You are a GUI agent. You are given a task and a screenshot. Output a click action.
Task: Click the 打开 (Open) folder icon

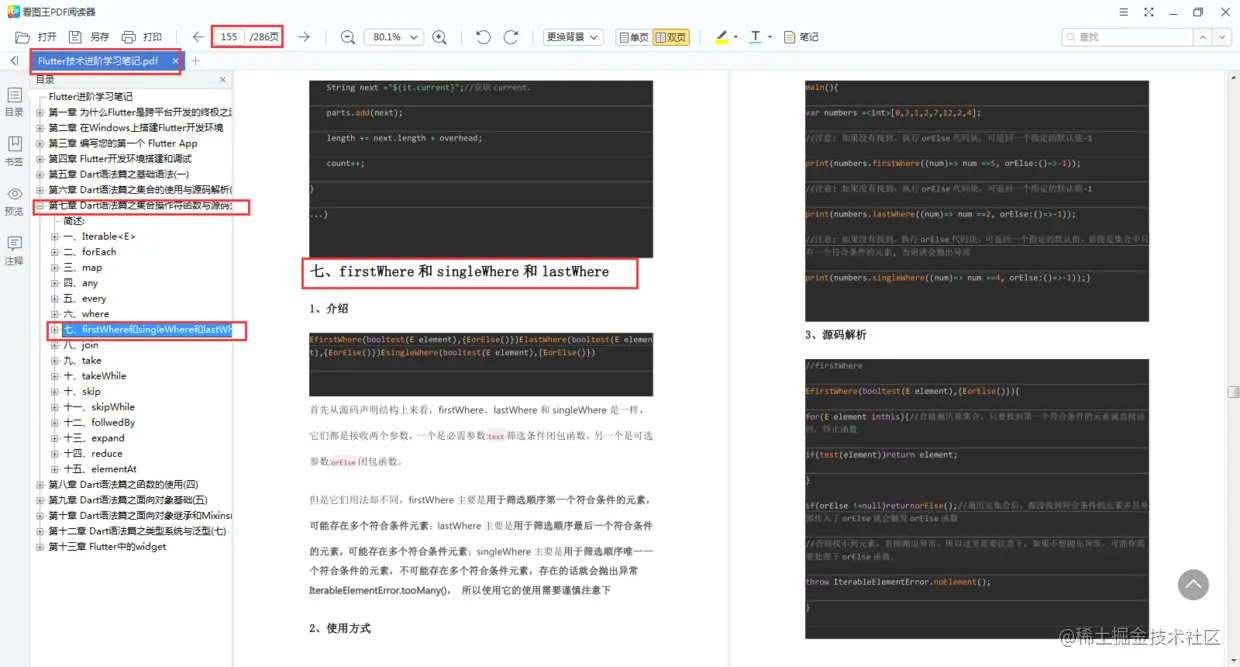tap(22, 37)
